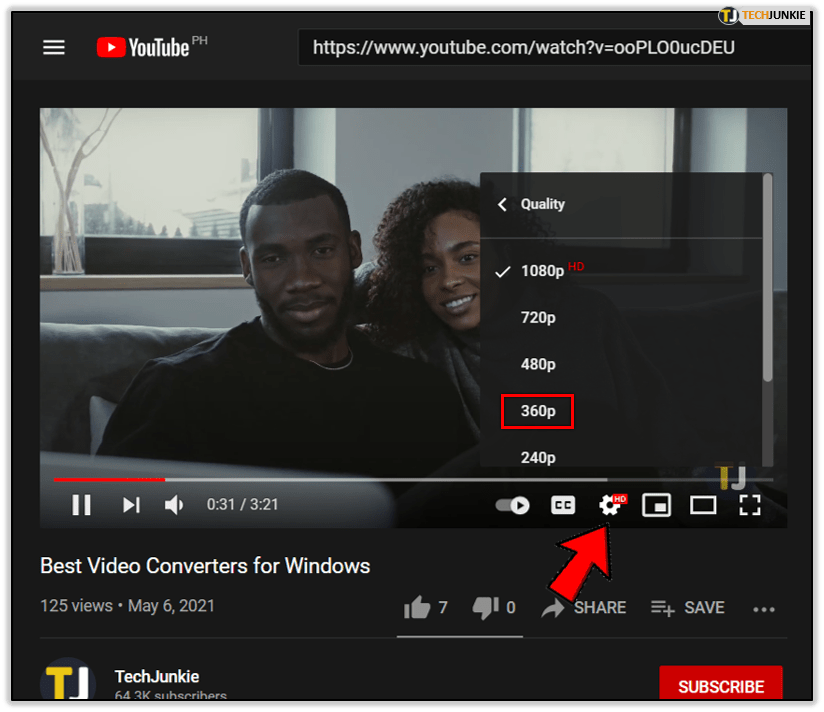
Task: Toggle closed captions on
Action: coord(563,505)
